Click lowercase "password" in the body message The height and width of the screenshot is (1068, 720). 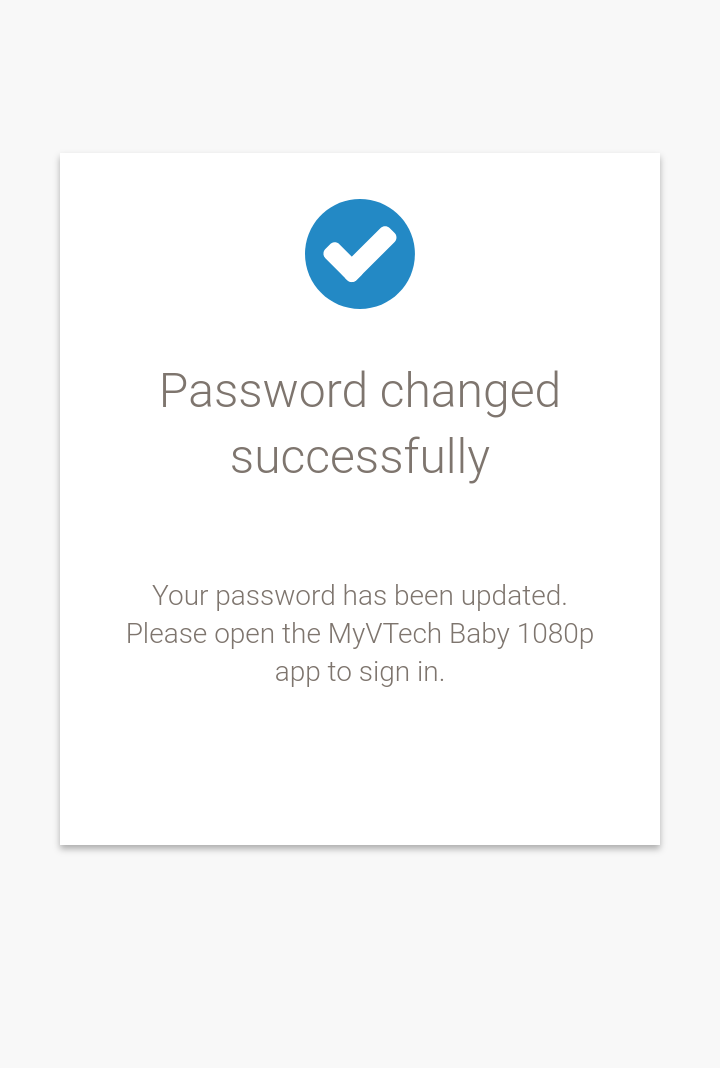pos(275,596)
